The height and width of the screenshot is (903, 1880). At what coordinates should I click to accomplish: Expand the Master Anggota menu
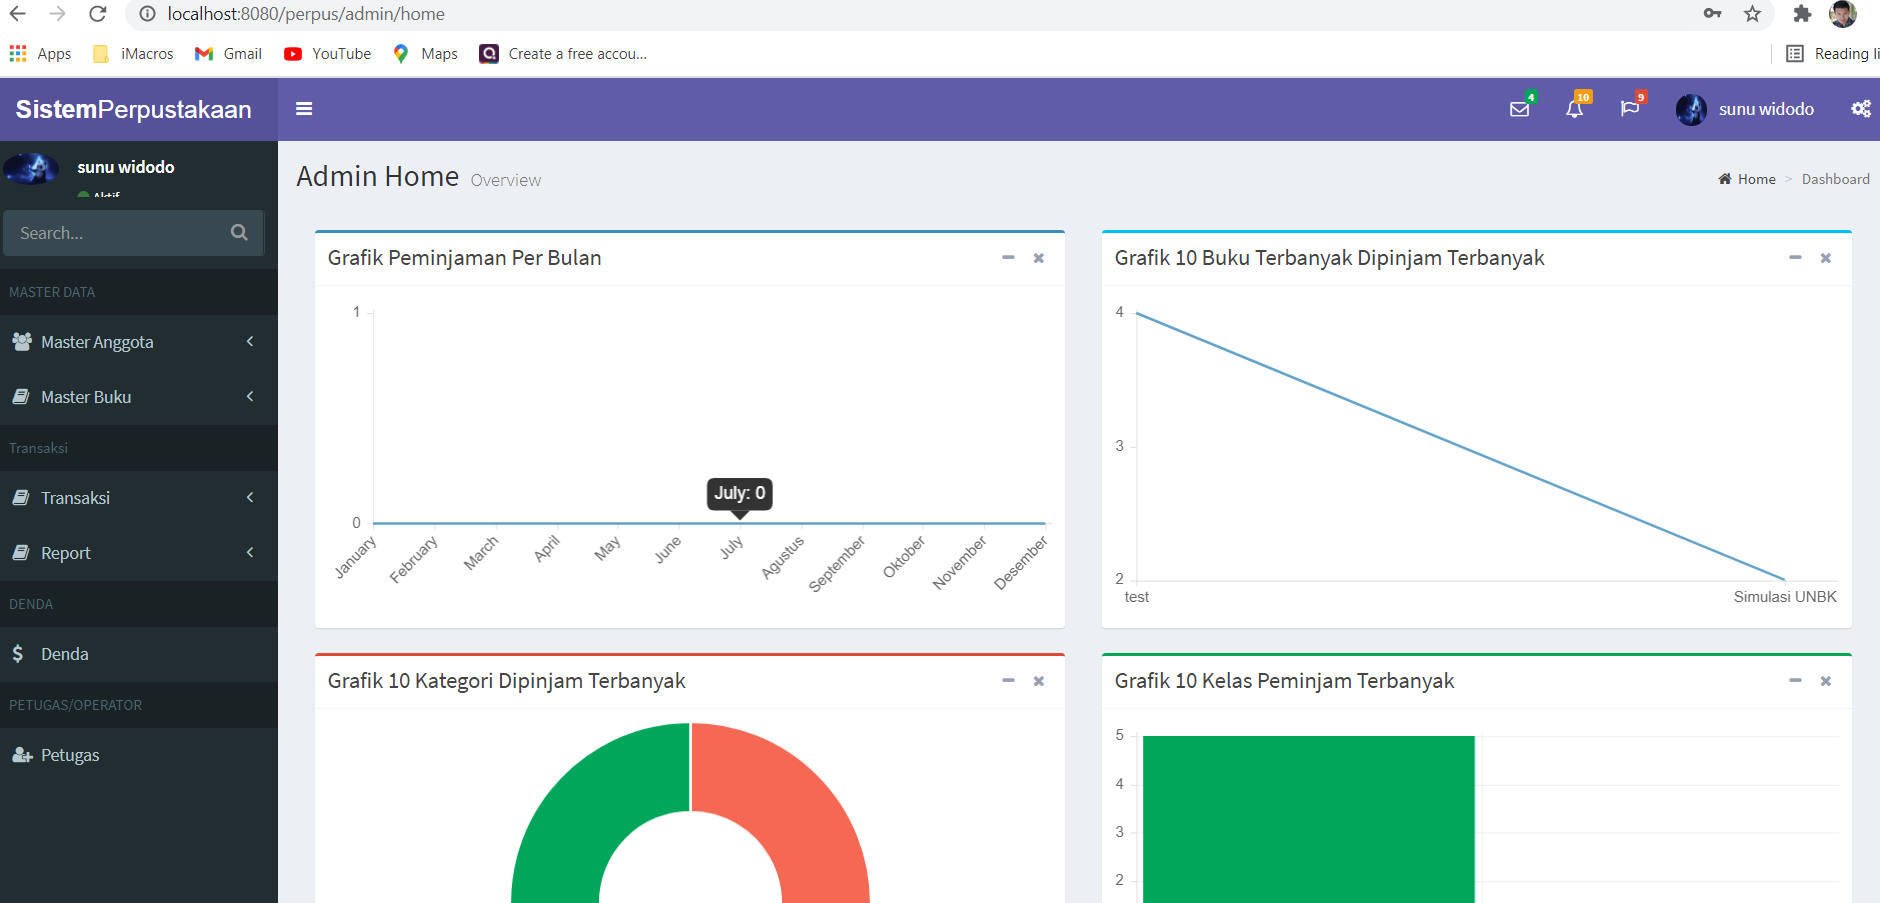[x=139, y=342]
